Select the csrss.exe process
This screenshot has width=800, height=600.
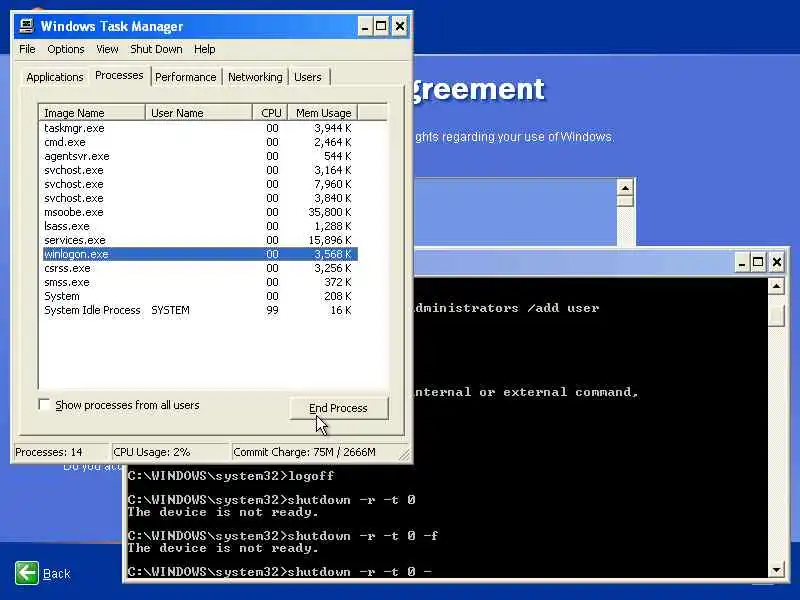tap(200, 268)
